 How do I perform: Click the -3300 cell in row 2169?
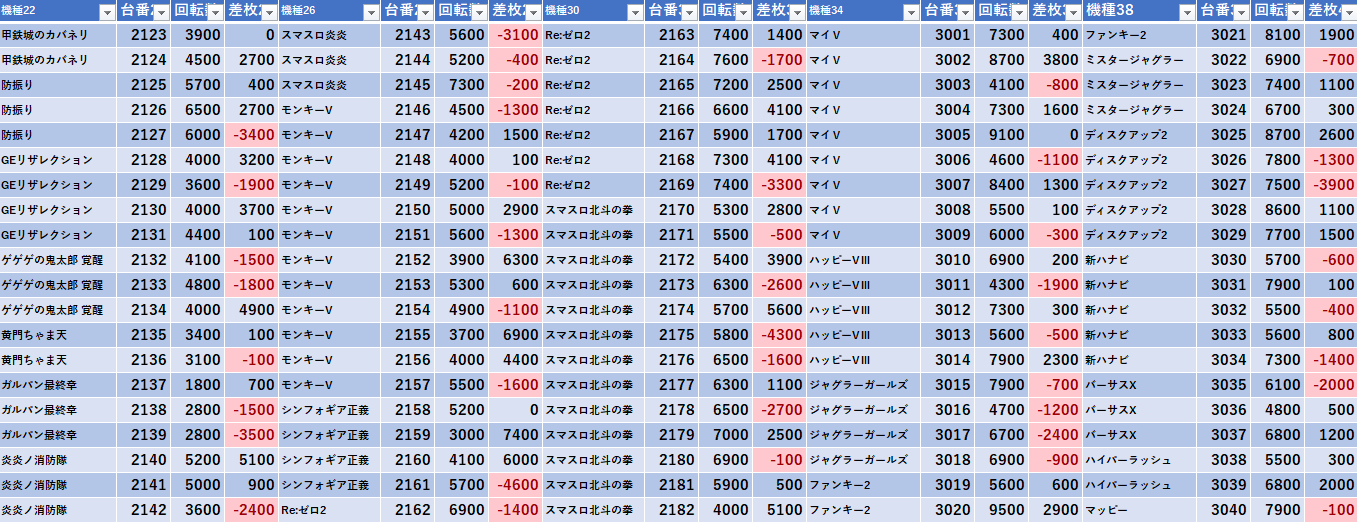tap(779, 185)
